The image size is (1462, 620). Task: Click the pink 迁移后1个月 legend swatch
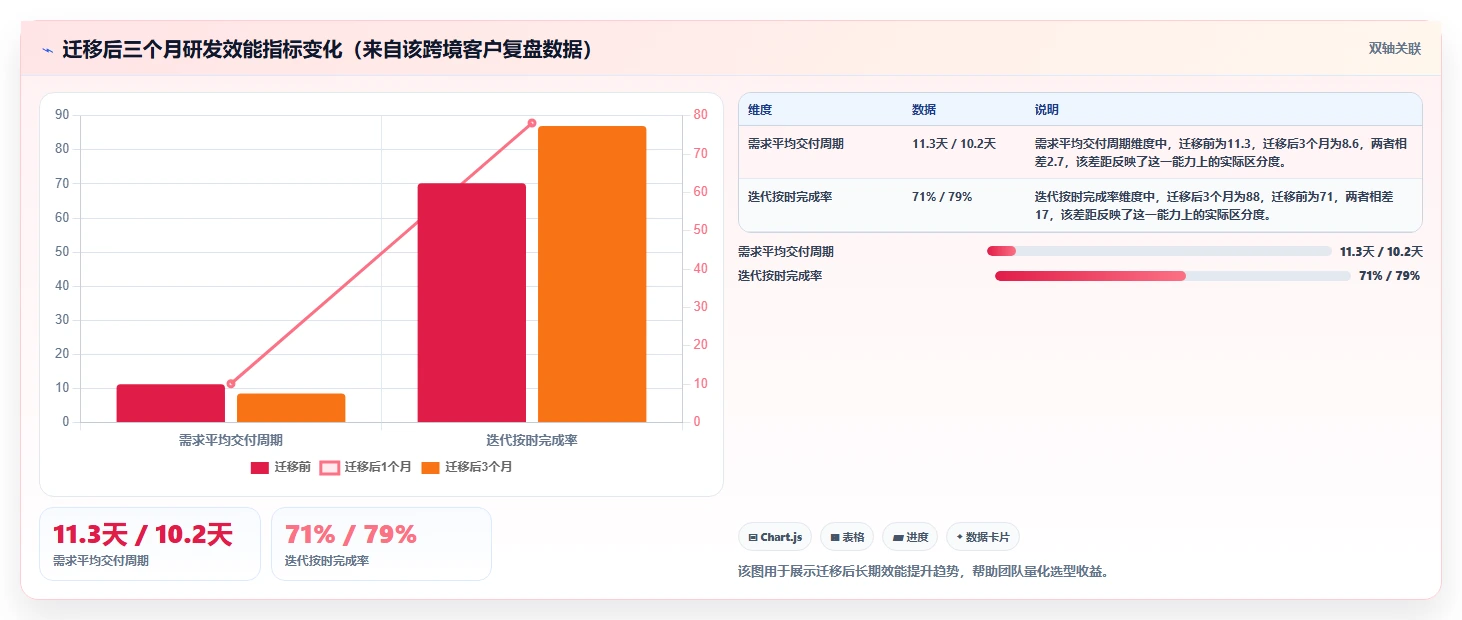click(329, 467)
